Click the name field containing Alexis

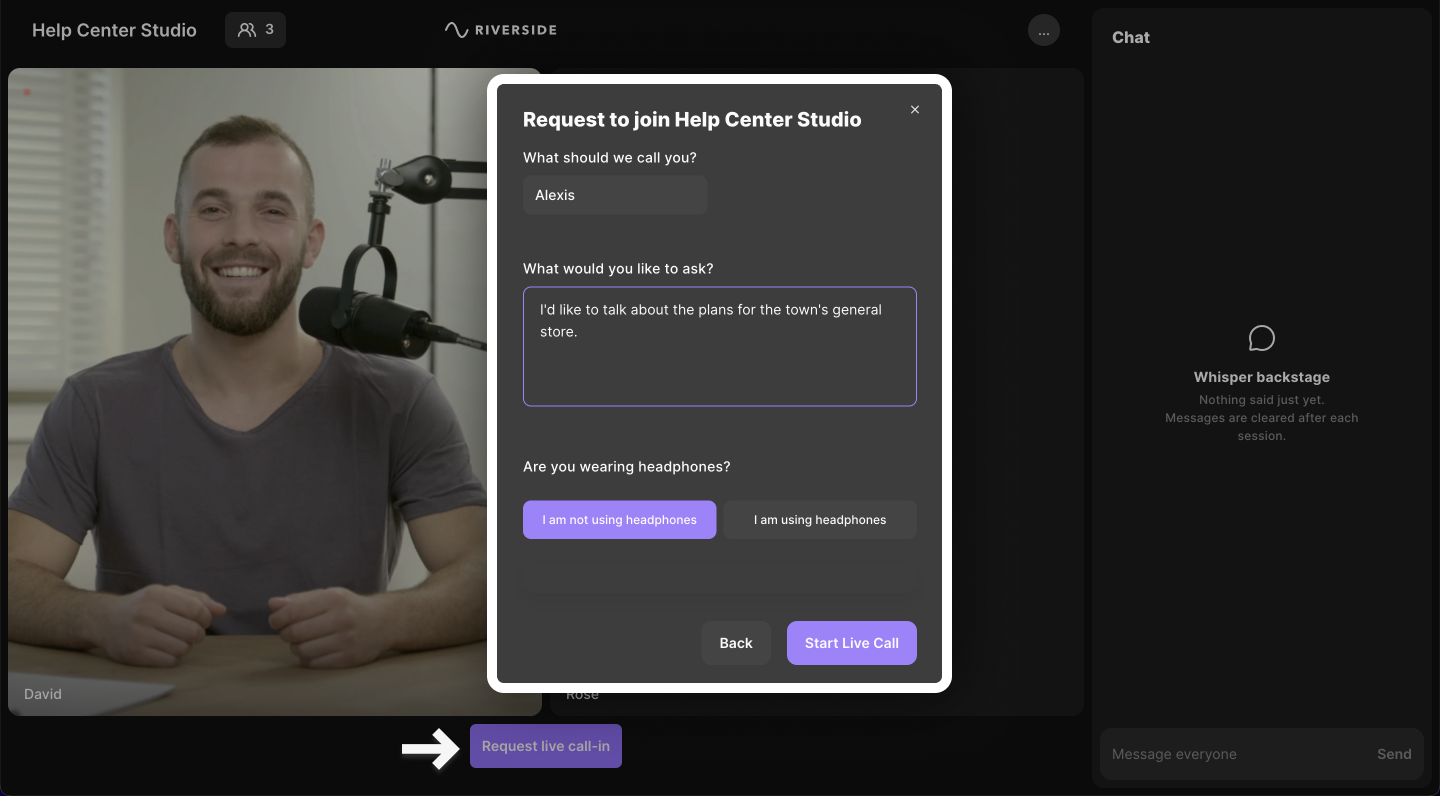click(x=615, y=195)
